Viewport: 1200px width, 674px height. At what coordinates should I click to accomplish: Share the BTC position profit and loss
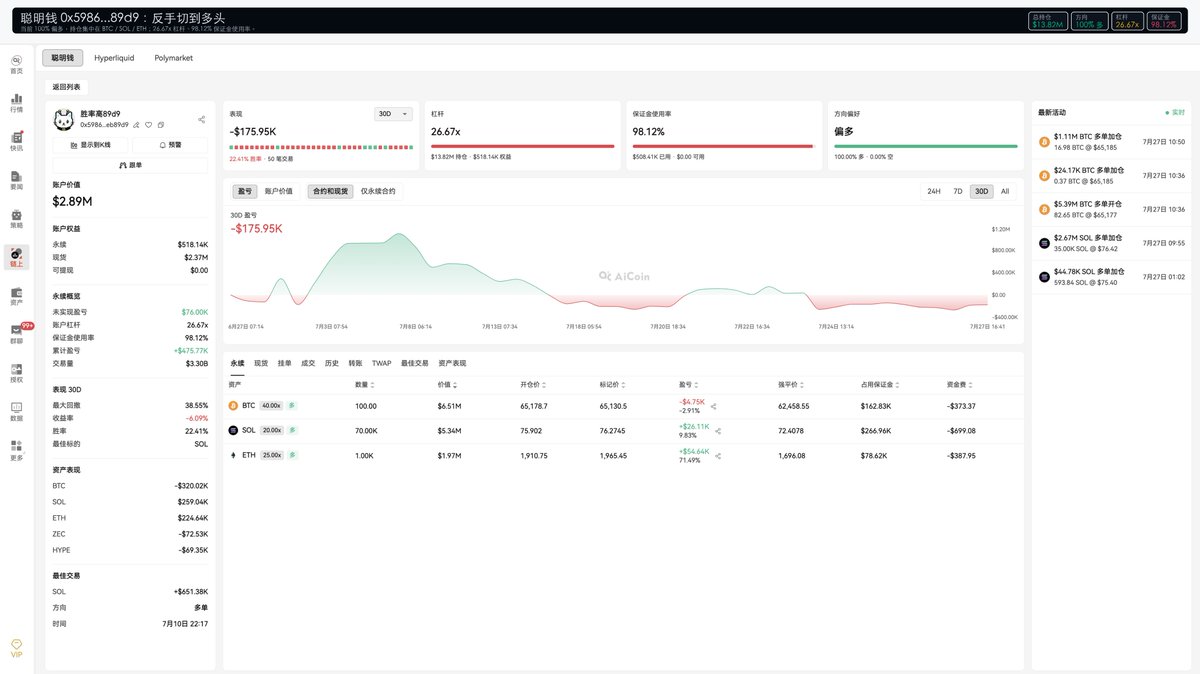pos(714,407)
